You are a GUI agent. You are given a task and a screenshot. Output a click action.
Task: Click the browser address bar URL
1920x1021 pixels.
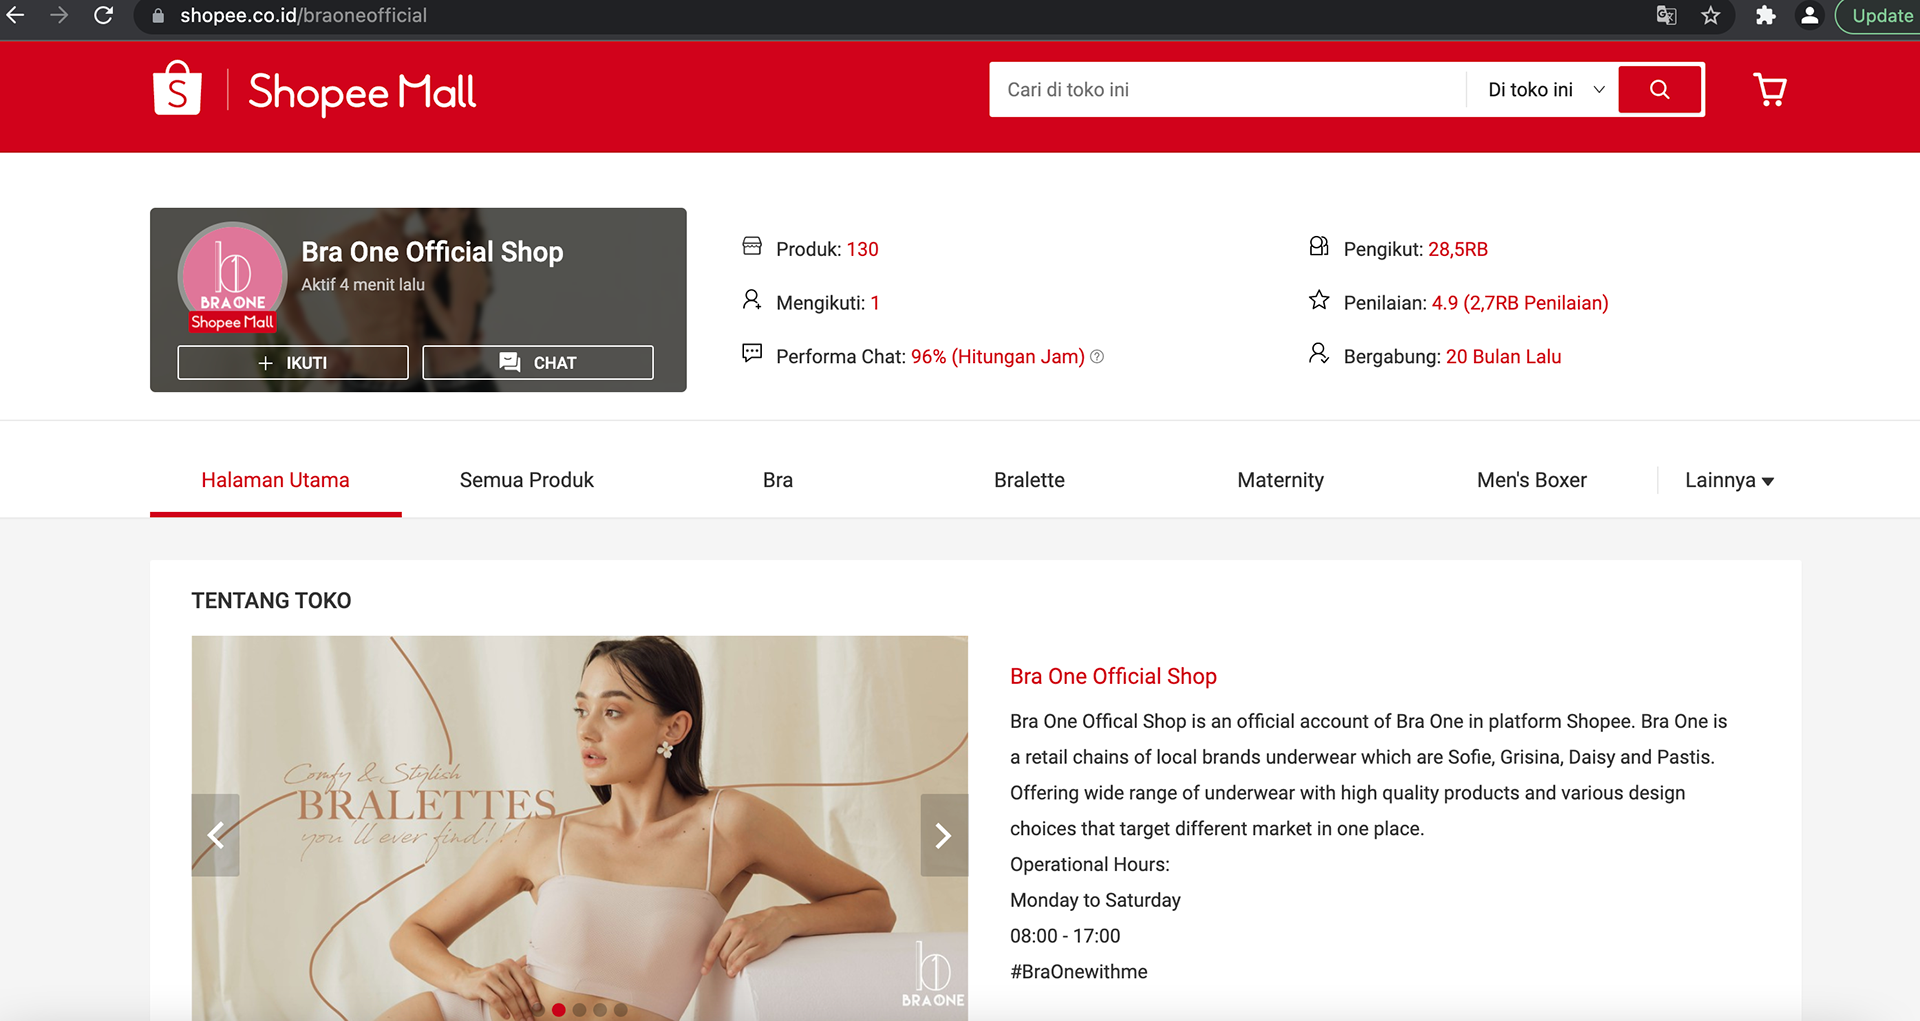click(303, 16)
